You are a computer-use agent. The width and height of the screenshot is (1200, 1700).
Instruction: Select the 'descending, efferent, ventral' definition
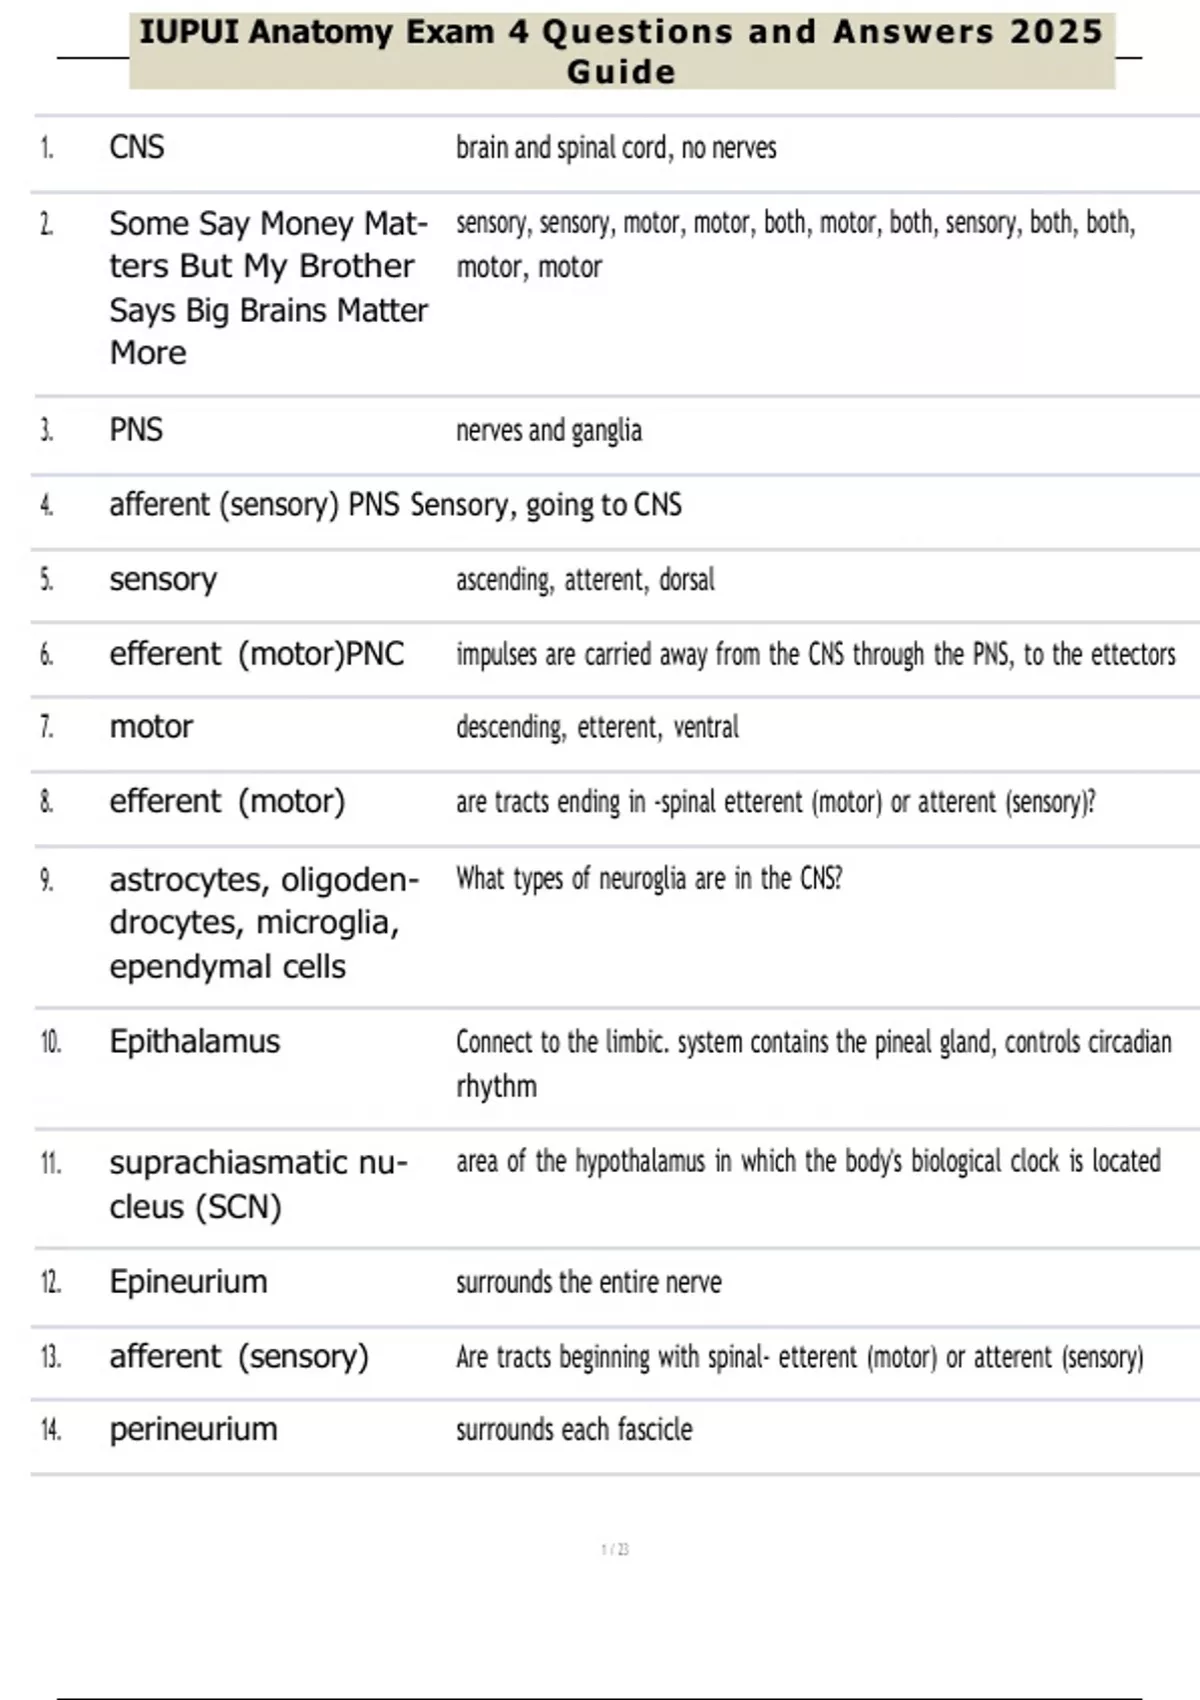597,727
